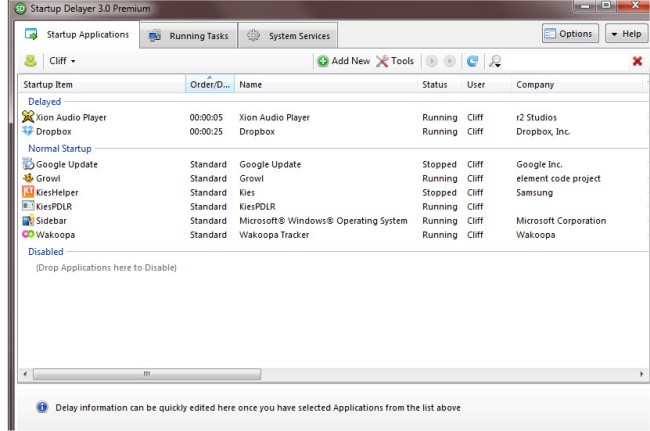Select the KiesPDLR startup item text
The width and height of the screenshot is (650, 431).
[x=54, y=206]
